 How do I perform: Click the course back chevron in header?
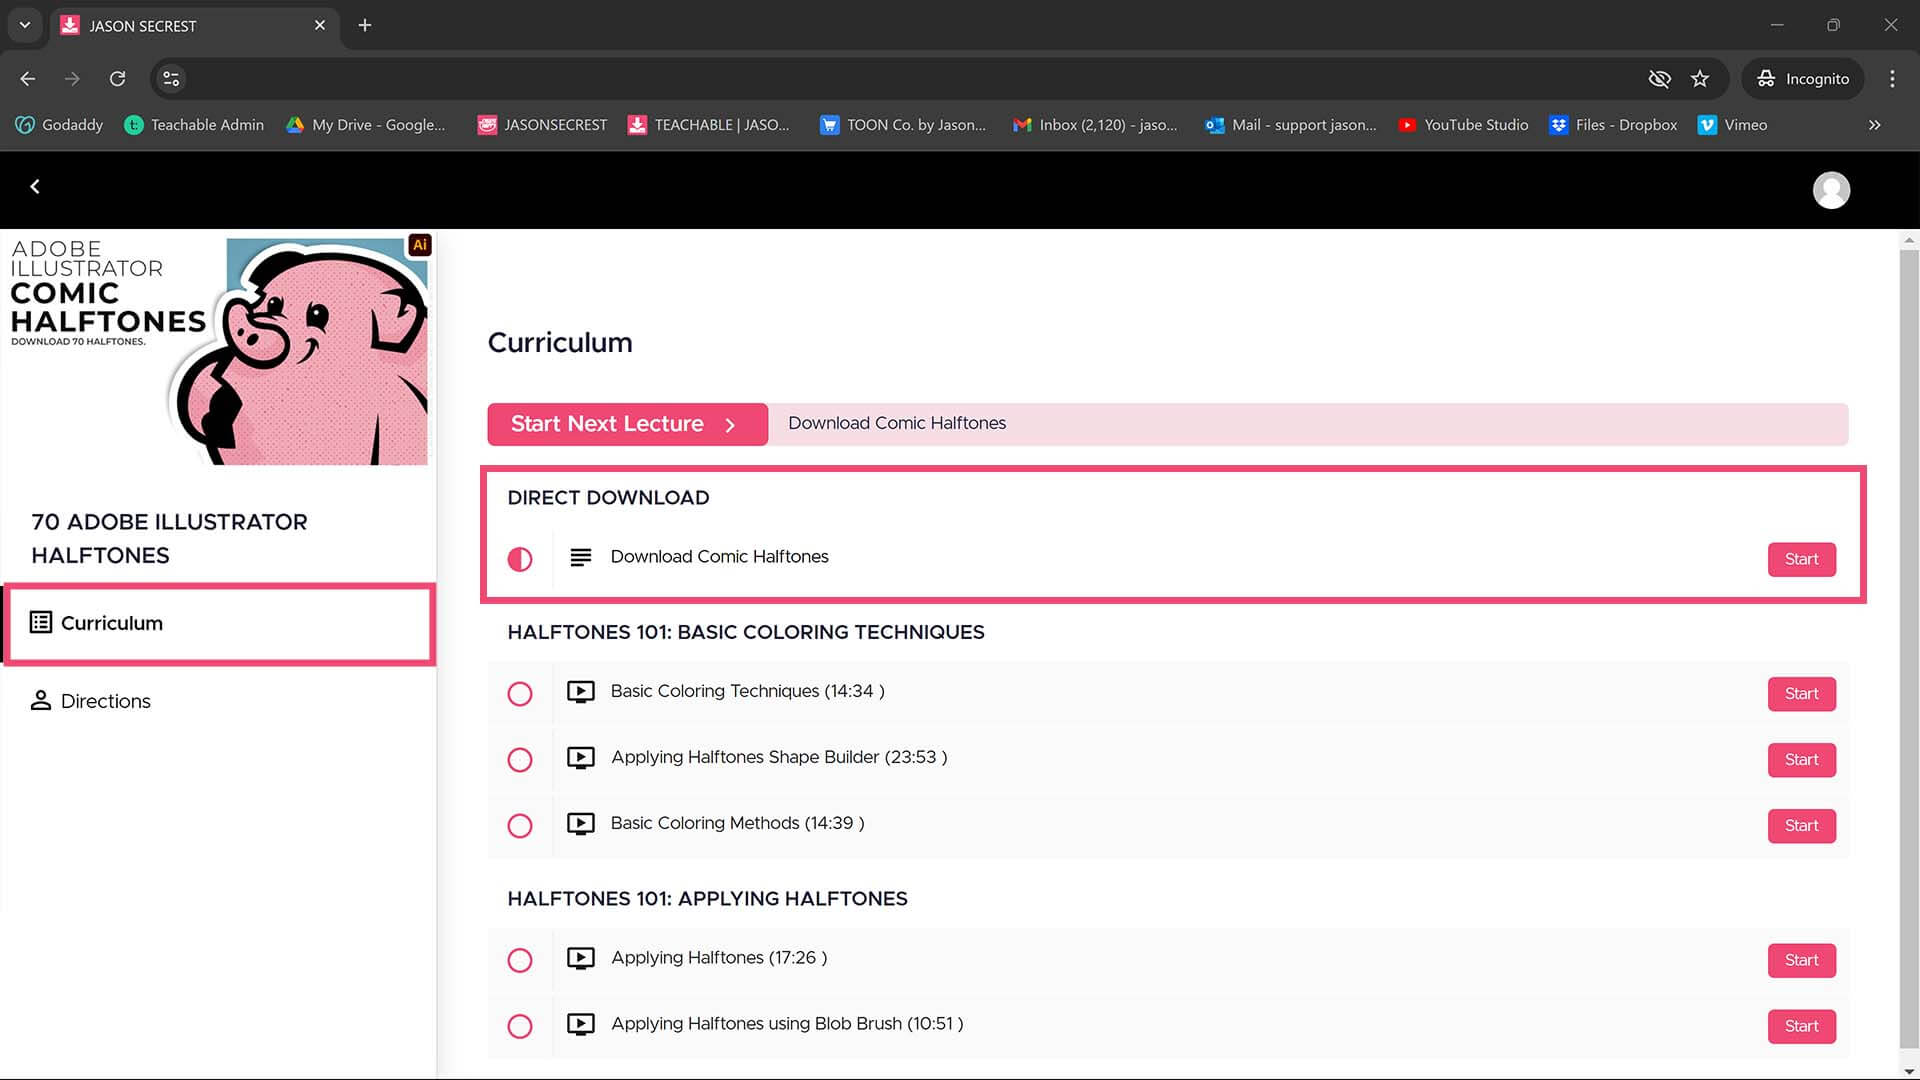coord(35,187)
